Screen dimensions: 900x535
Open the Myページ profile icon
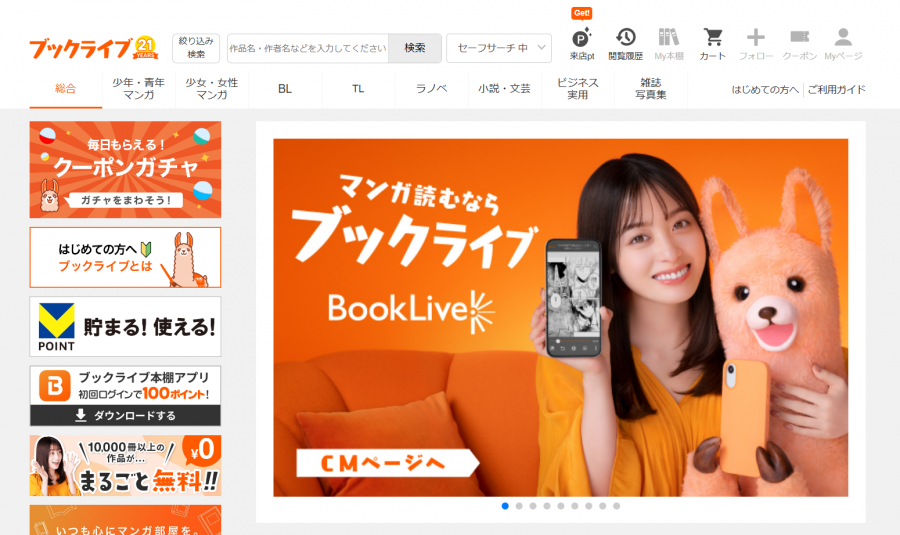point(843,44)
